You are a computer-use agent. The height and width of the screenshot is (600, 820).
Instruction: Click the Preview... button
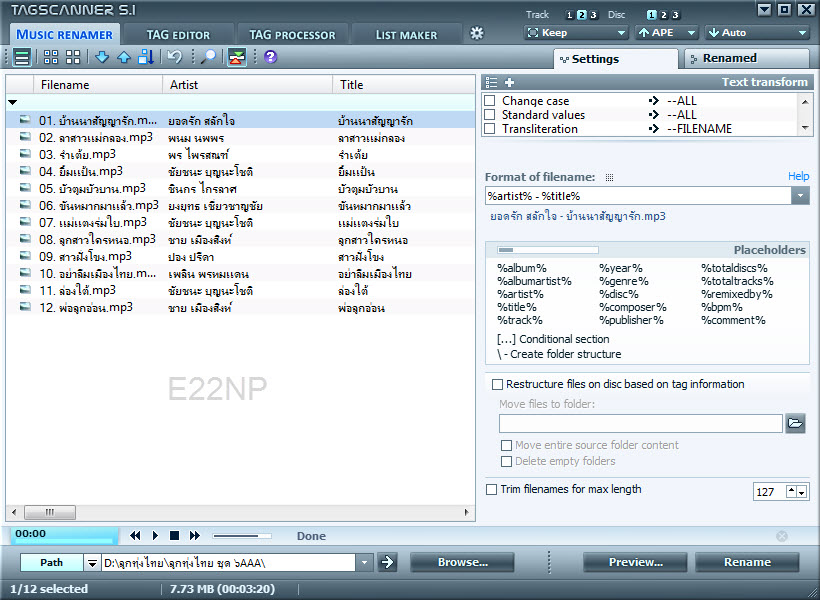(635, 562)
